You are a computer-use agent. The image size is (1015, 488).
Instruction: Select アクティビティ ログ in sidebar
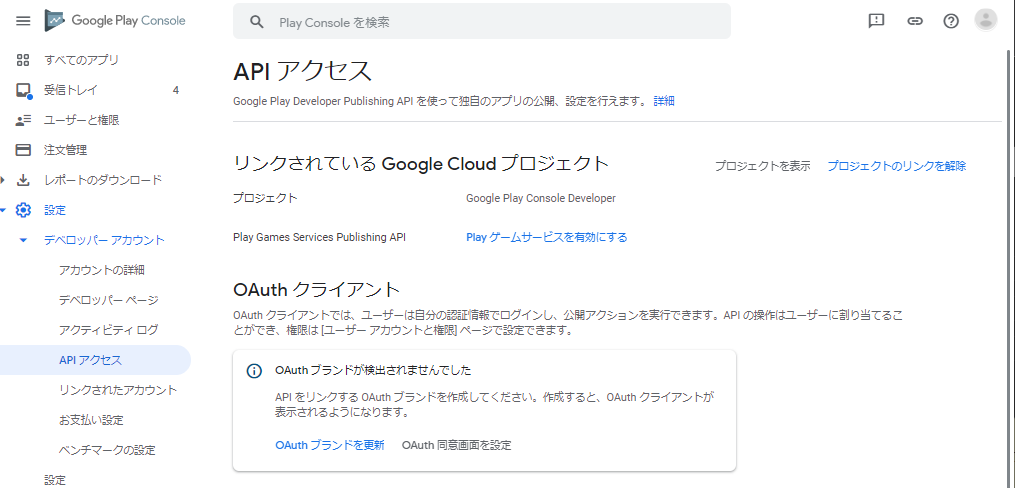108,330
